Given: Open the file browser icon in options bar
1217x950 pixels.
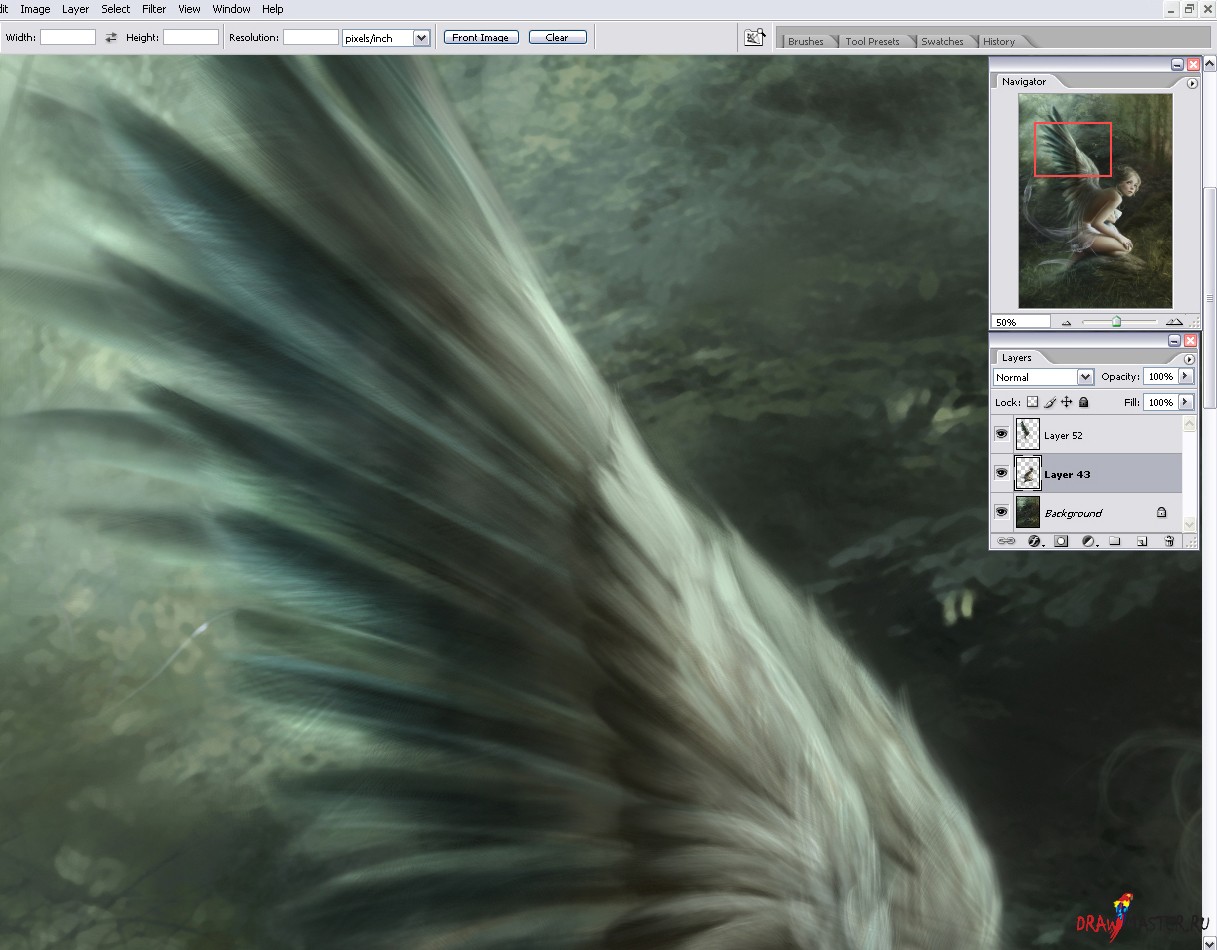Looking at the screenshot, I should 754,37.
